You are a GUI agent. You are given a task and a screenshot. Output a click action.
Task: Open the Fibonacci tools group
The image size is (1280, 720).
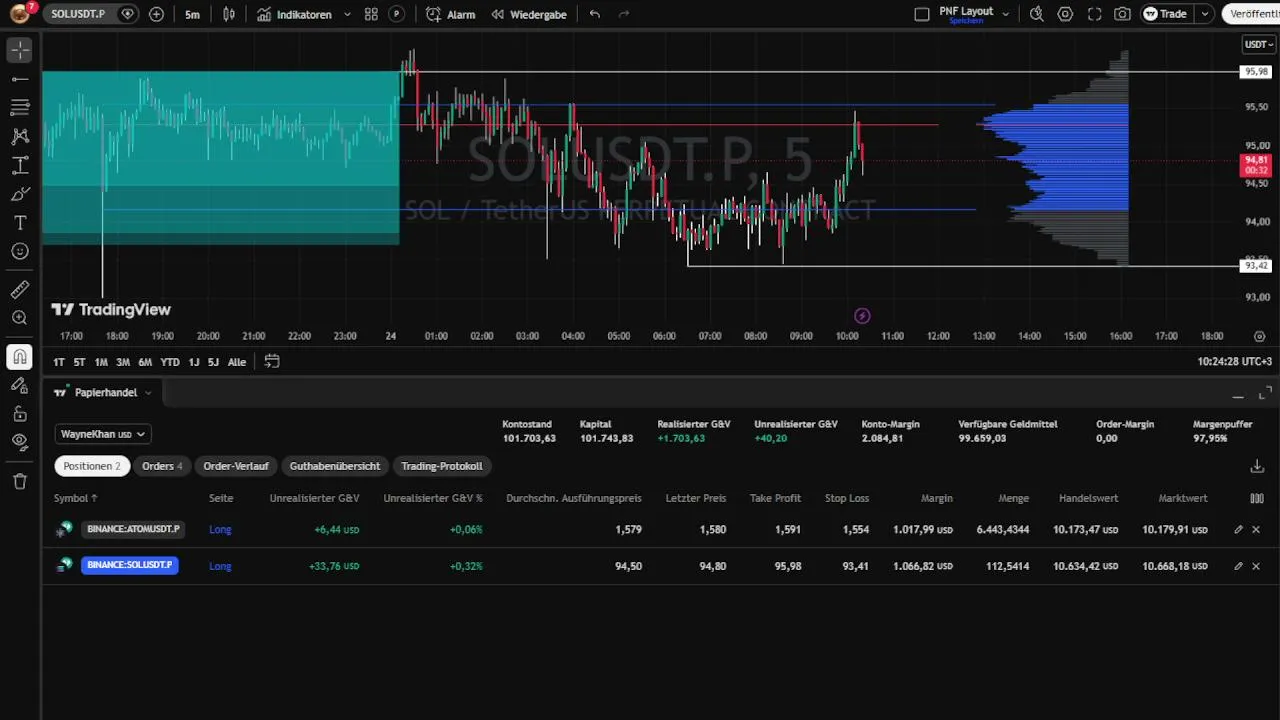(x=20, y=107)
